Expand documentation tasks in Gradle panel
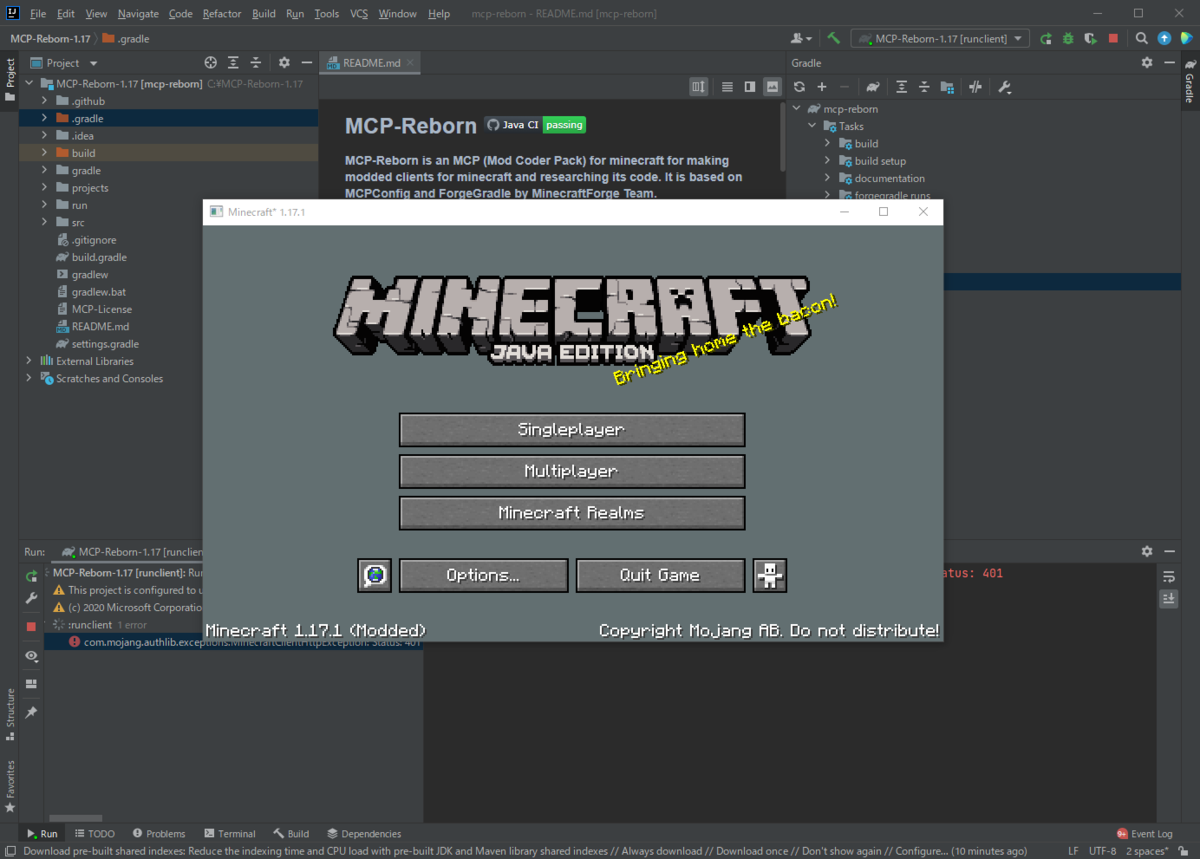The image size is (1200, 859). tap(827, 178)
